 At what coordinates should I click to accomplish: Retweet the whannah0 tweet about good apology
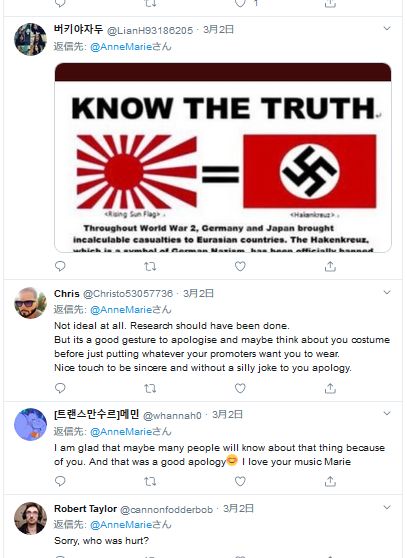[x=150, y=481]
